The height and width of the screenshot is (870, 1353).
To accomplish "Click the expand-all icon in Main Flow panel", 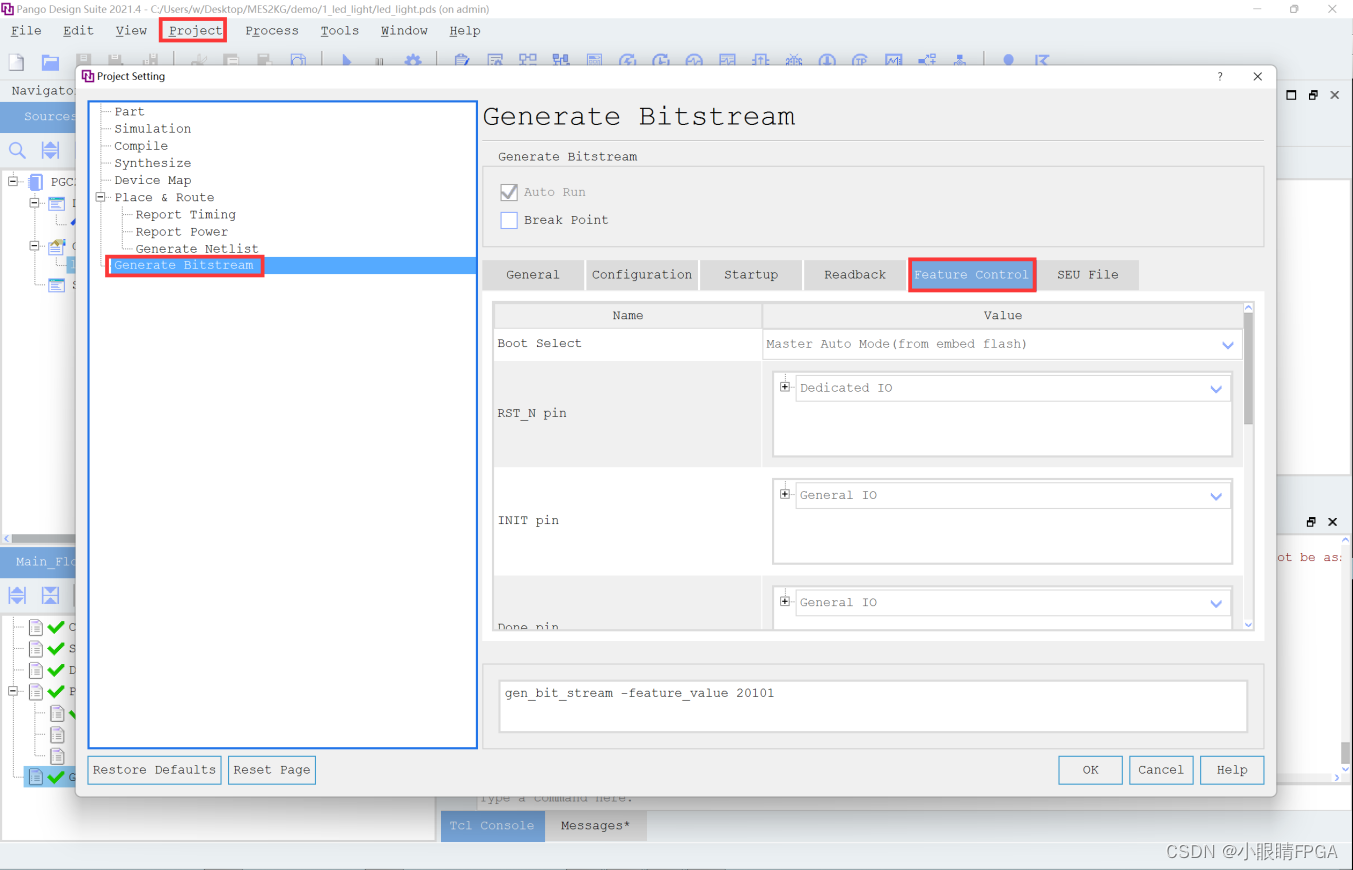I will [x=17, y=596].
